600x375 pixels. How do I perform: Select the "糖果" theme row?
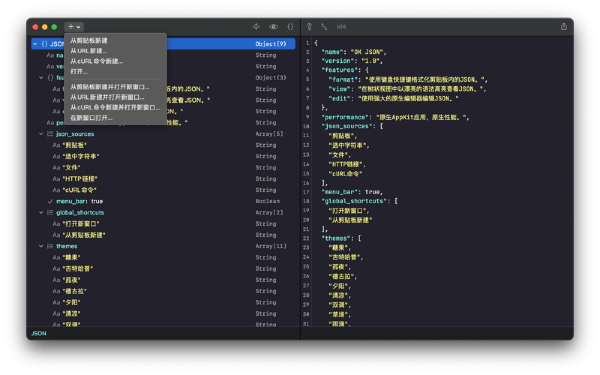pyautogui.click(x=163, y=258)
